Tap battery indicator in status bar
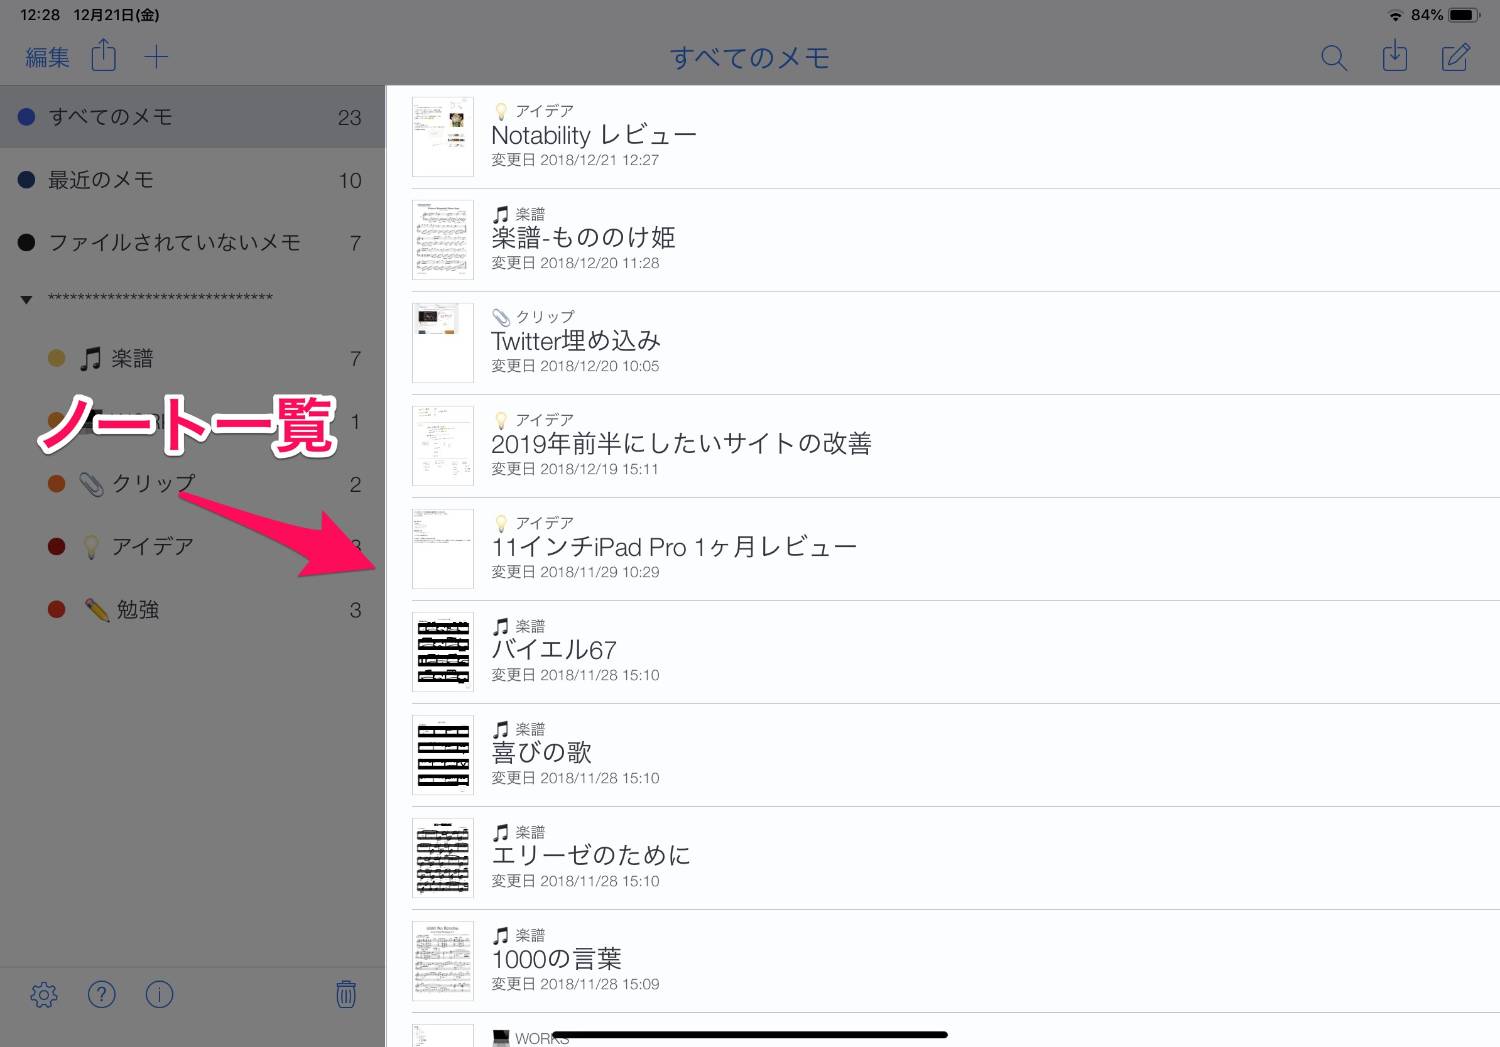 tap(1465, 15)
